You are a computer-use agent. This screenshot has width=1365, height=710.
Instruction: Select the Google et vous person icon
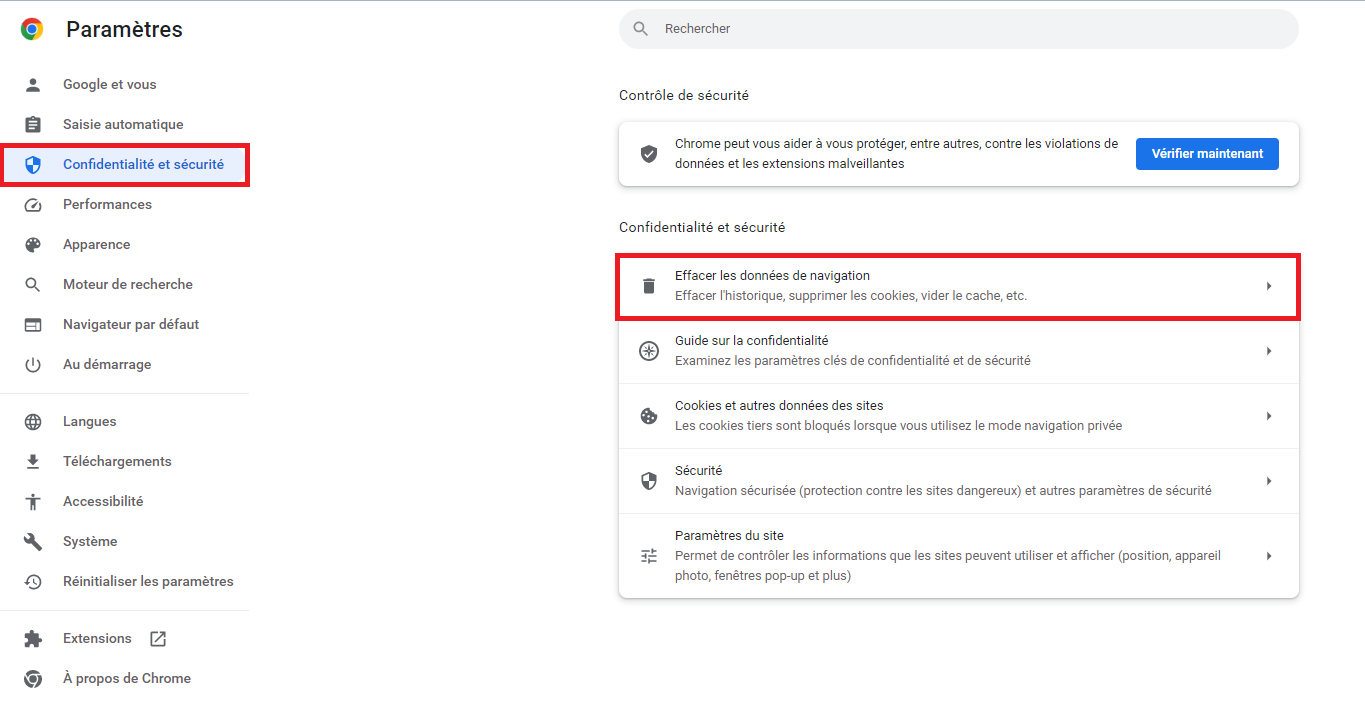(33, 84)
